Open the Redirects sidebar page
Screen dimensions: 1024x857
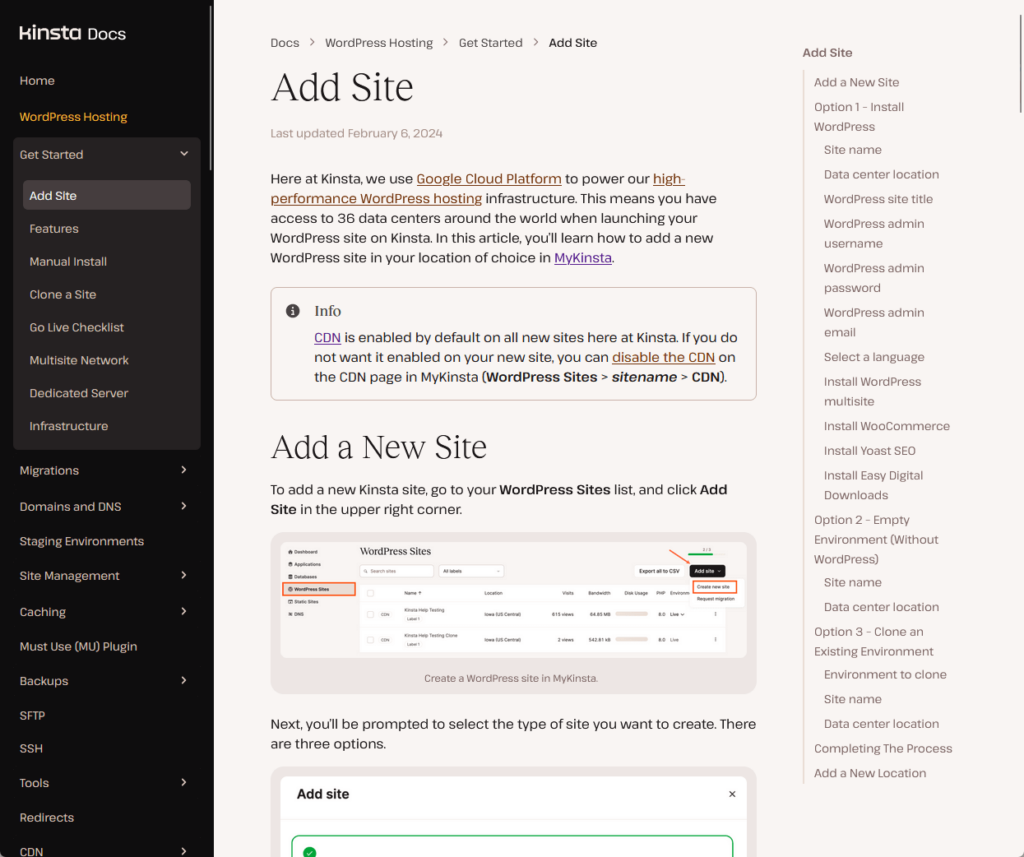click(x=47, y=818)
